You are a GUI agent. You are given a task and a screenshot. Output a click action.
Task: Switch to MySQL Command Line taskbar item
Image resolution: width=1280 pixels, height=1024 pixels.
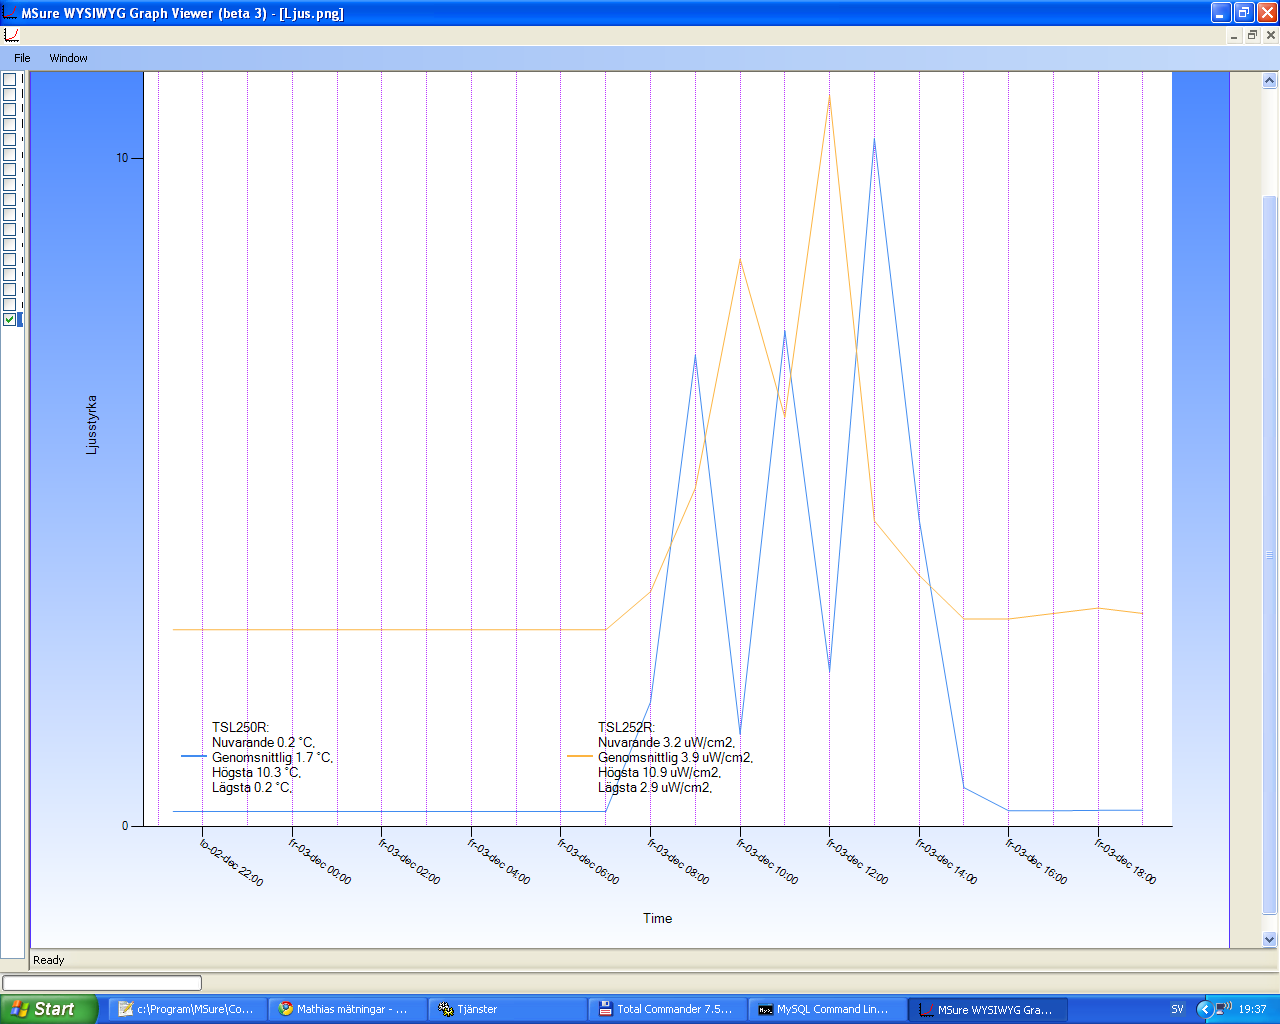click(827, 1009)
